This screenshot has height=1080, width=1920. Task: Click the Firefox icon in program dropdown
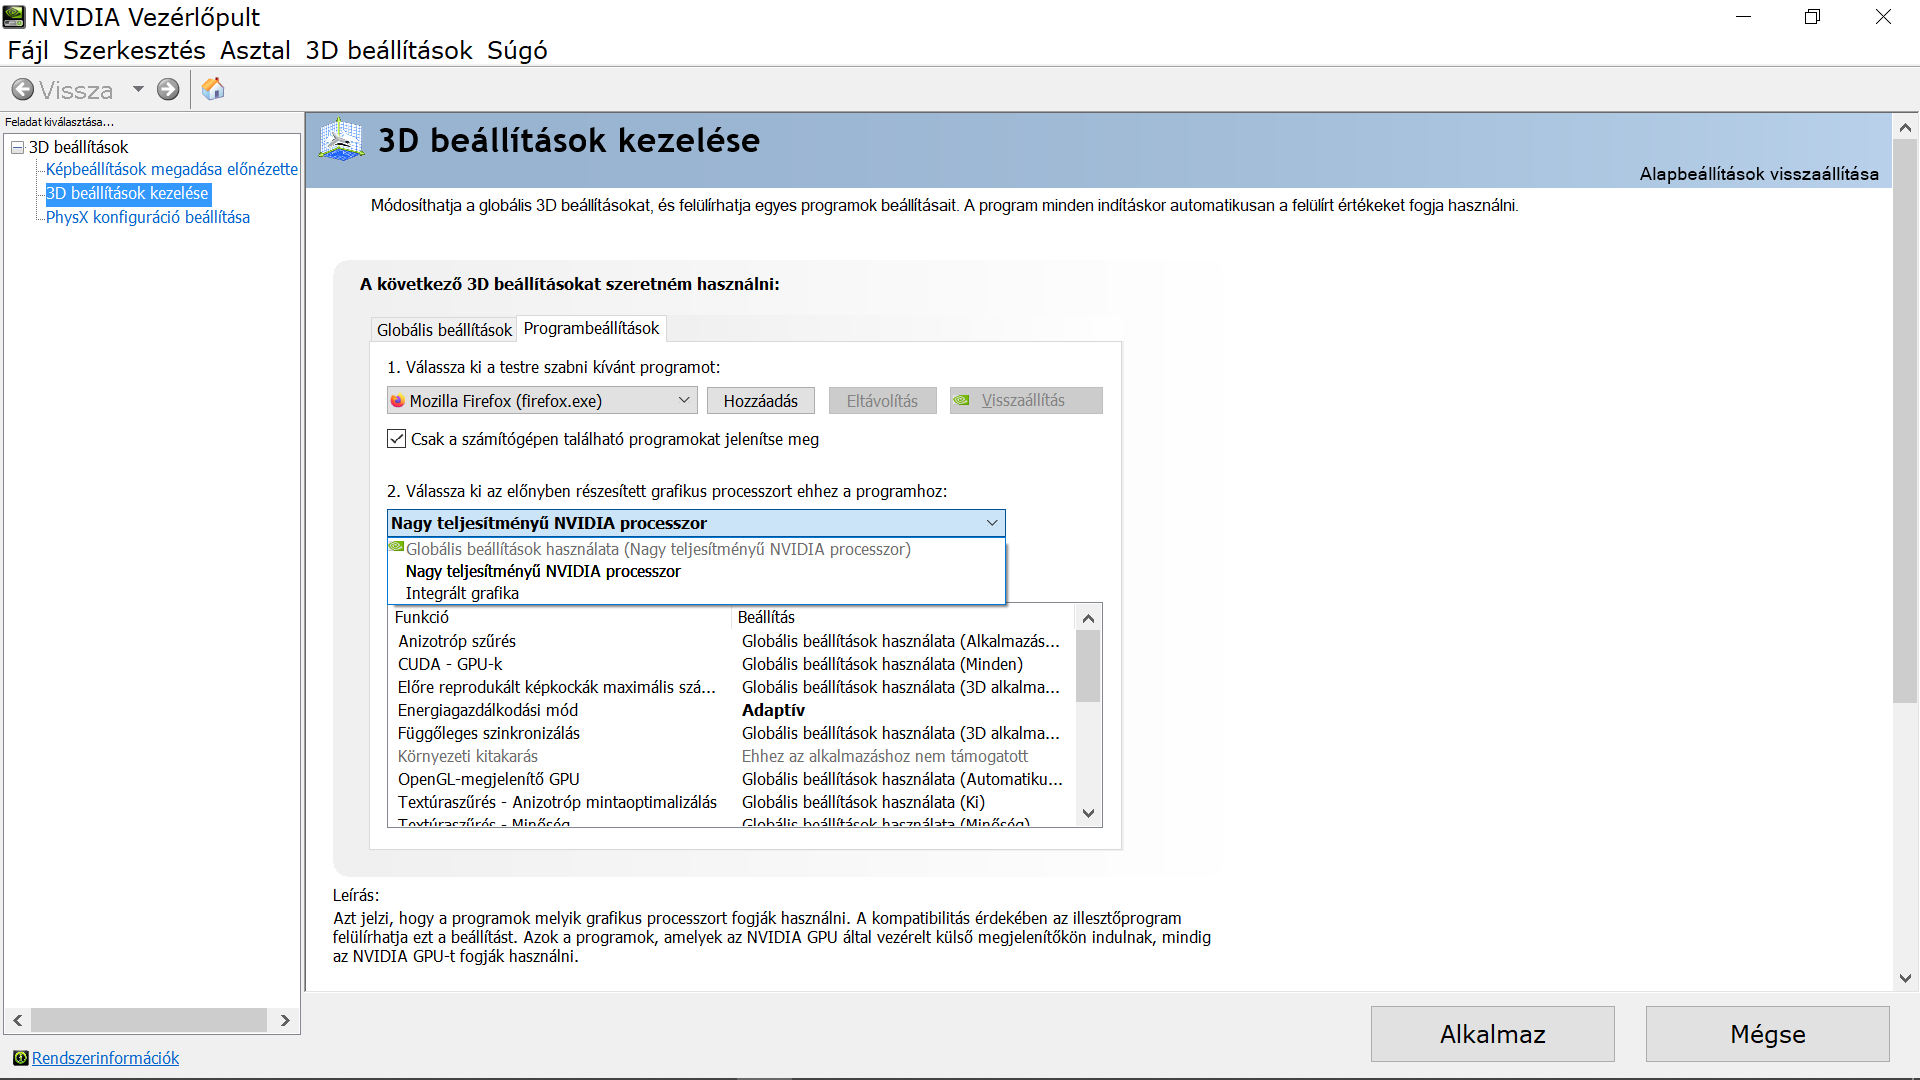398,401
